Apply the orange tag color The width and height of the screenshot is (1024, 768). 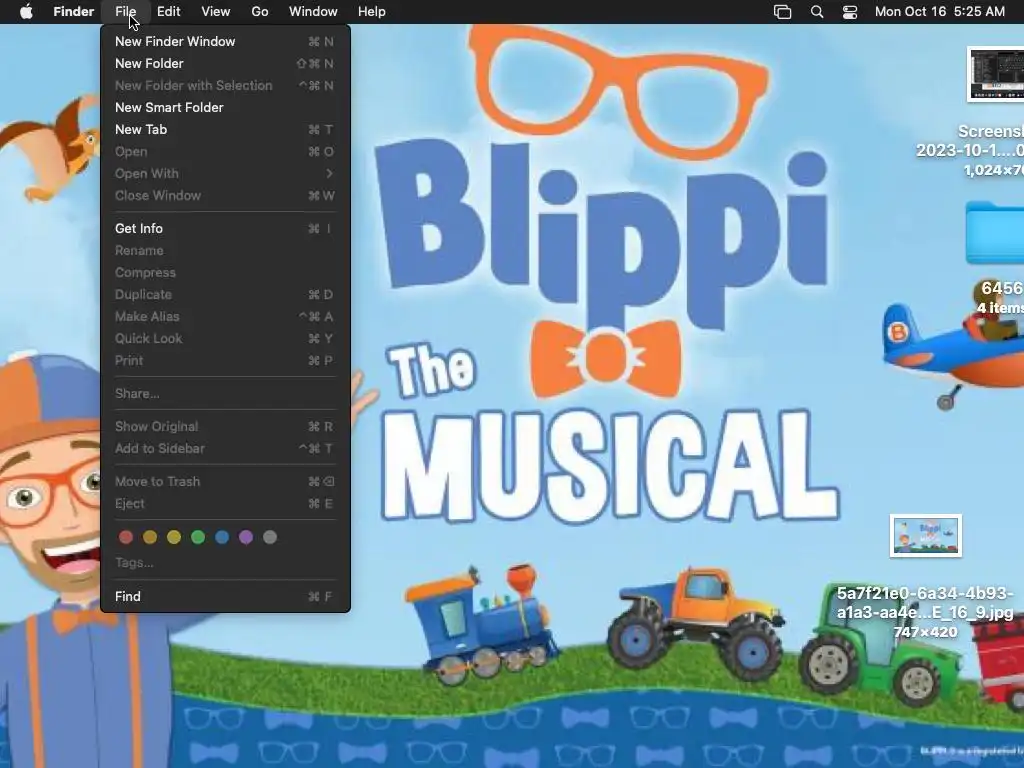tap(150, 537)
